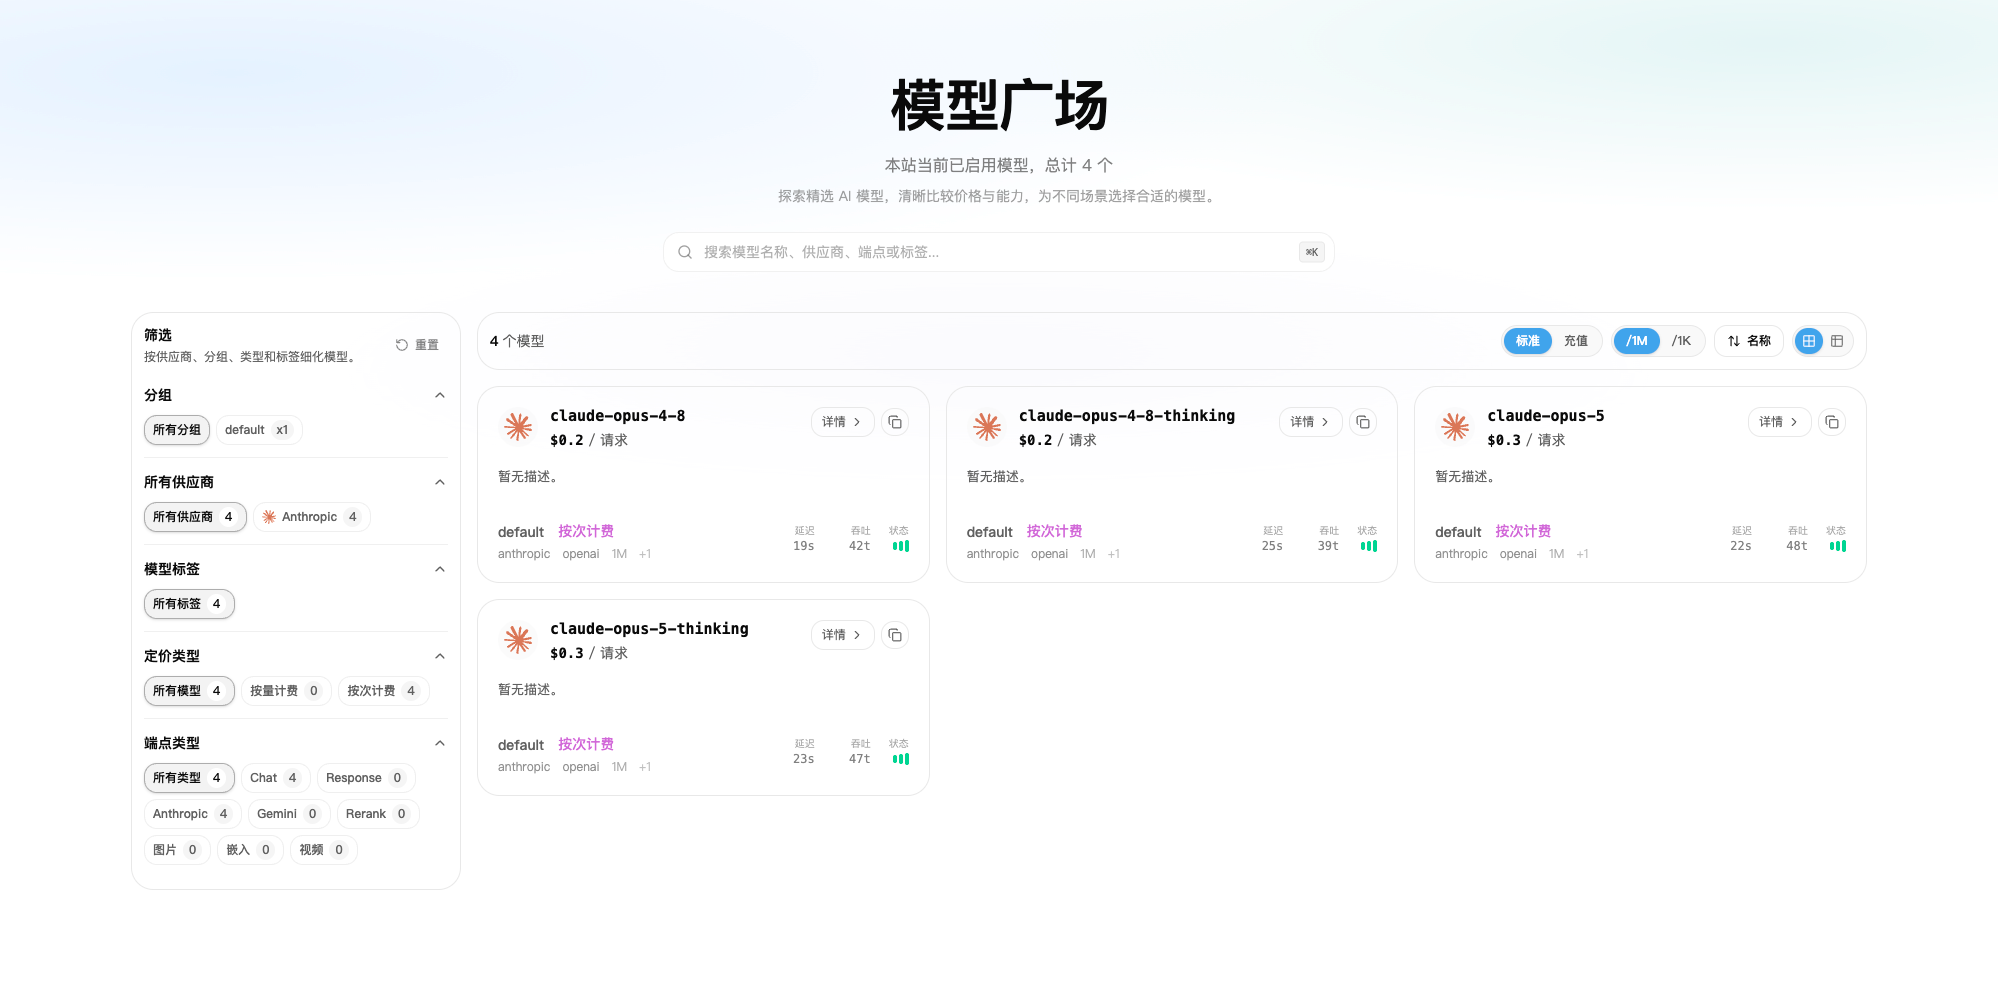The image size is (1998, 989).
Task: Switch price unit to /1K
Action: click(1682, 341)
